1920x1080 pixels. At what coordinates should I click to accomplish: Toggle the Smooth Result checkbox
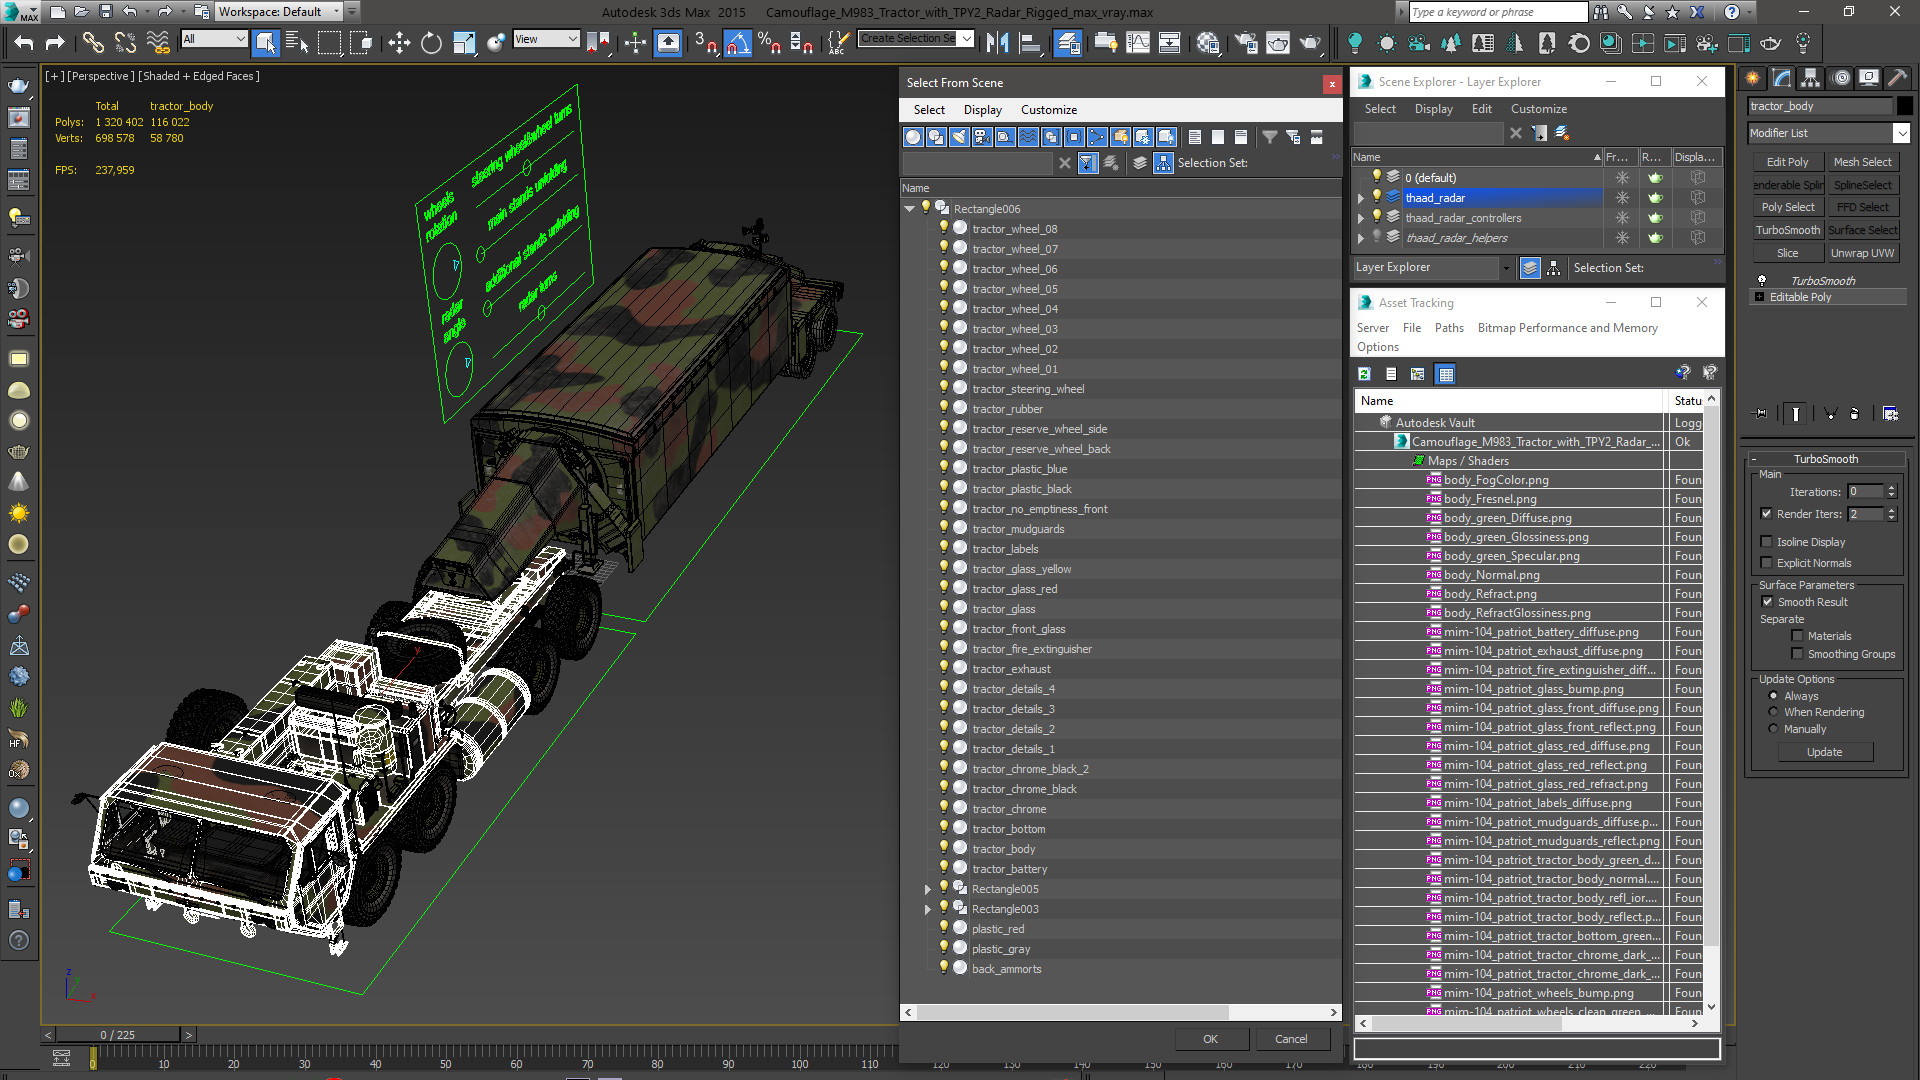pos(1767,602)
